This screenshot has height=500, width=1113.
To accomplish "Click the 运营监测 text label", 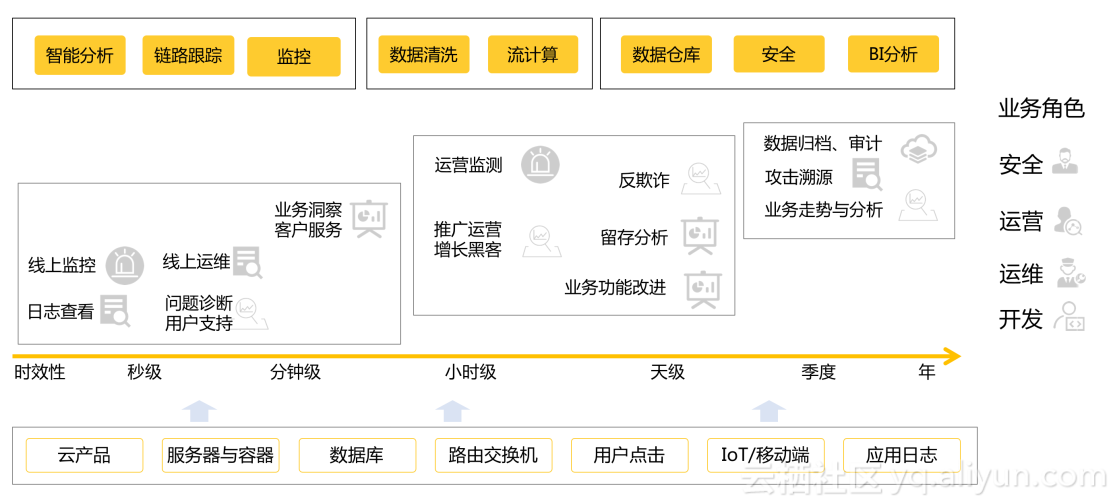I will [x=468, y=165].
